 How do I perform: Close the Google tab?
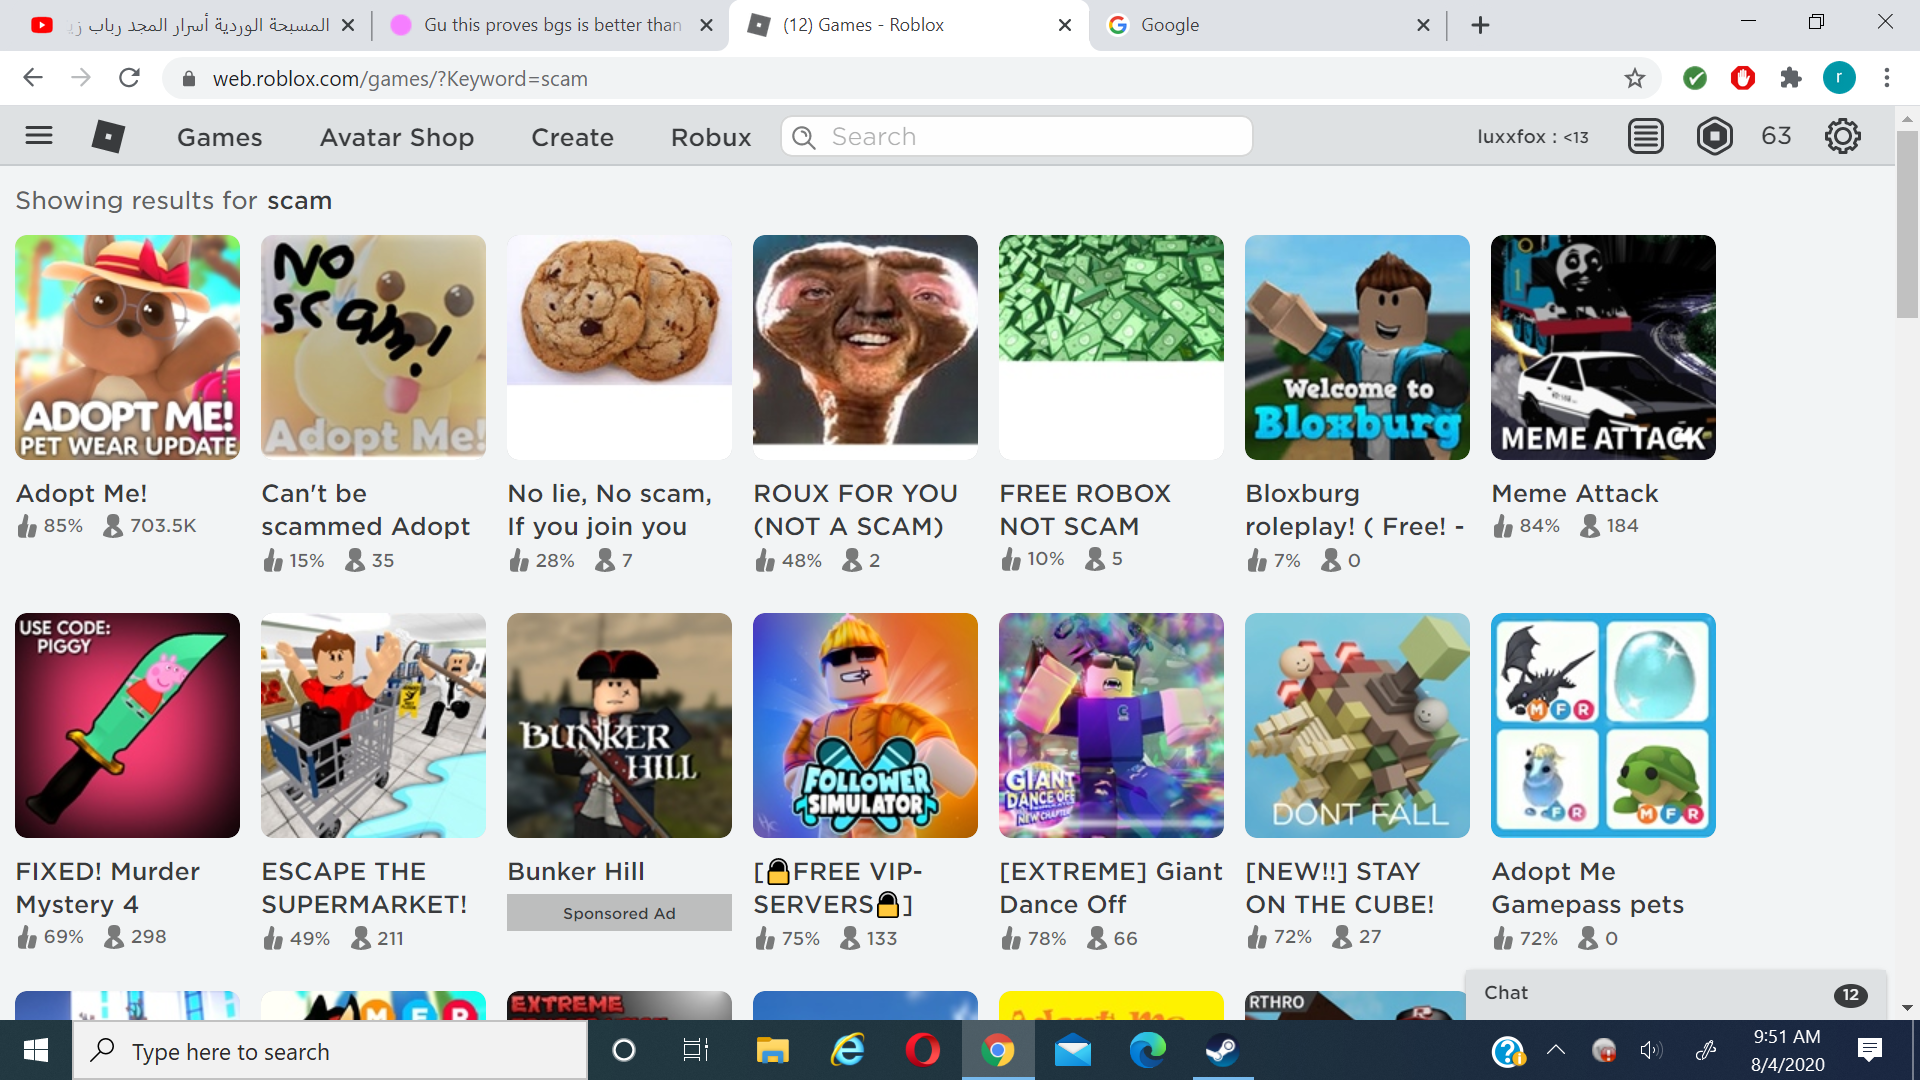[1423, 25]
